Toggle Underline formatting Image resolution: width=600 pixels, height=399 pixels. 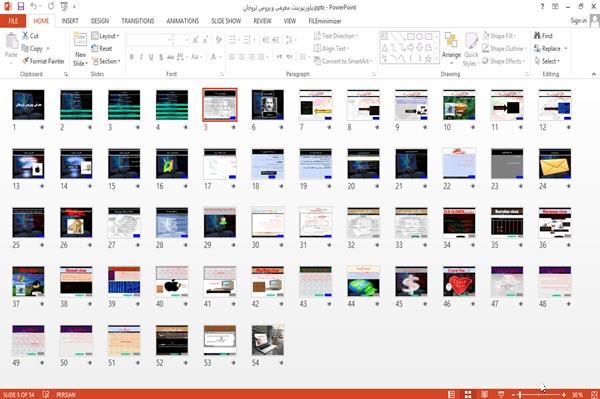[151, 57]
